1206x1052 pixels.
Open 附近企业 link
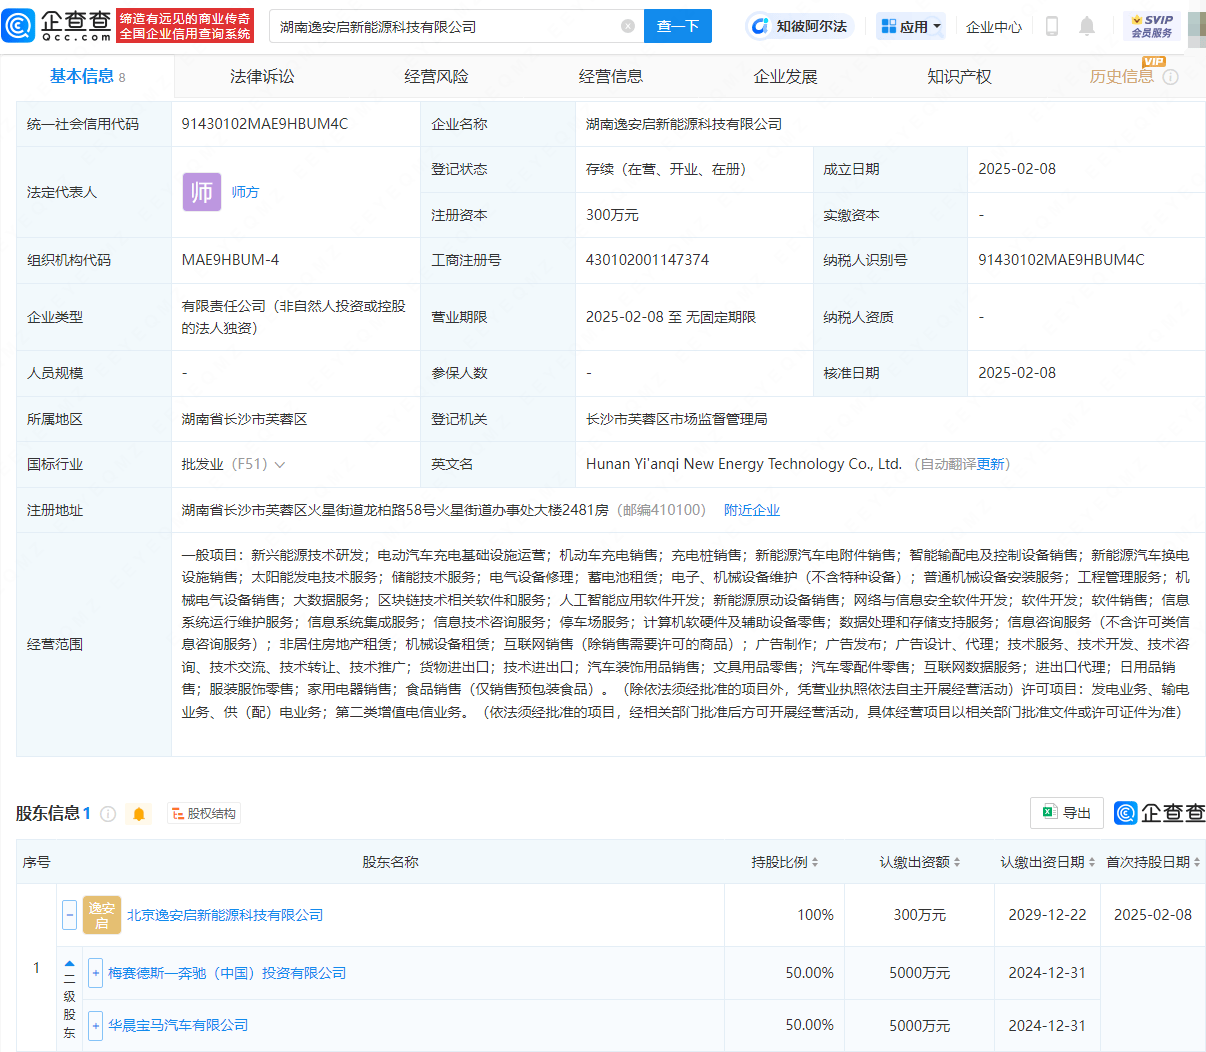(x=752, y=510)
